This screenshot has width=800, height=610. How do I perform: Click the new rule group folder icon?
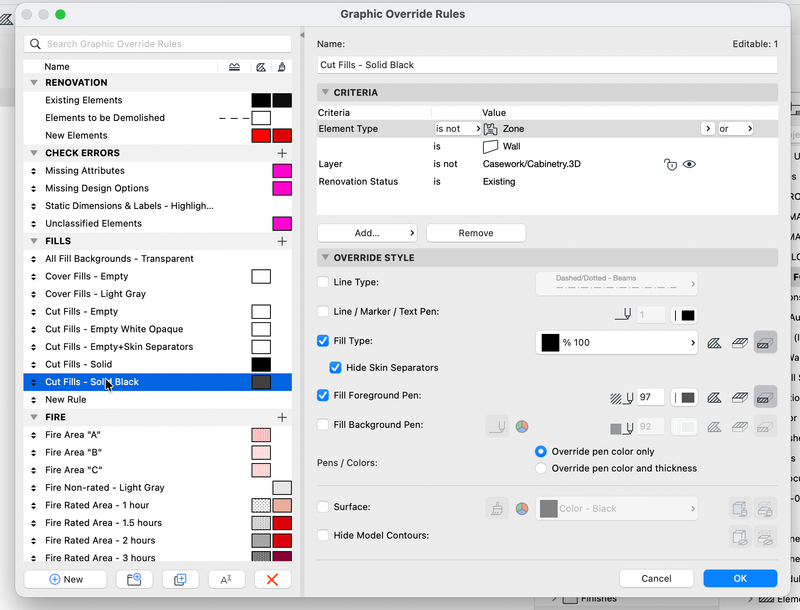(134, 579)
